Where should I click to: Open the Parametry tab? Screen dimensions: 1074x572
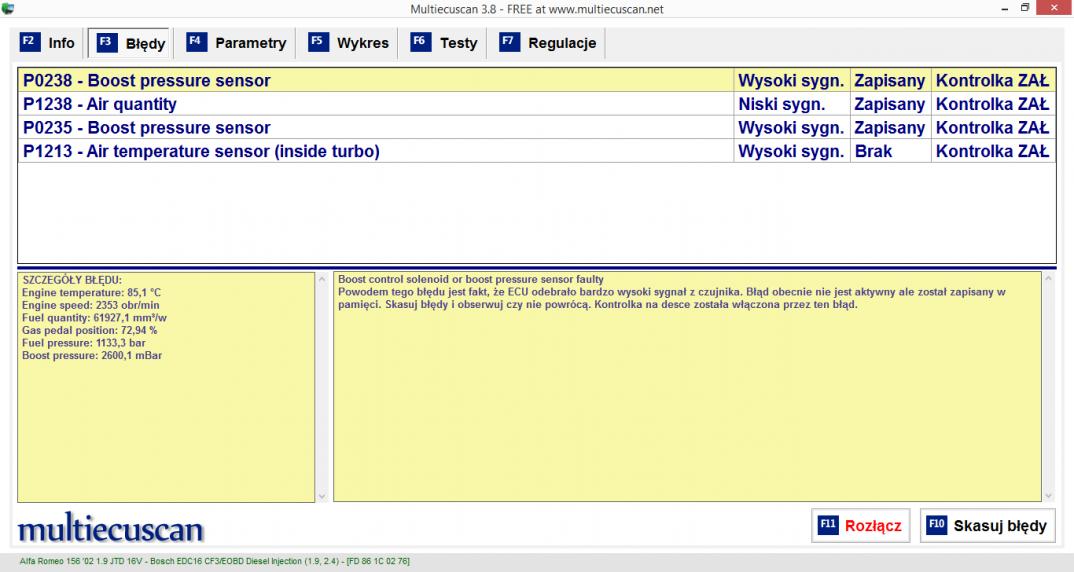click(236, 43)
